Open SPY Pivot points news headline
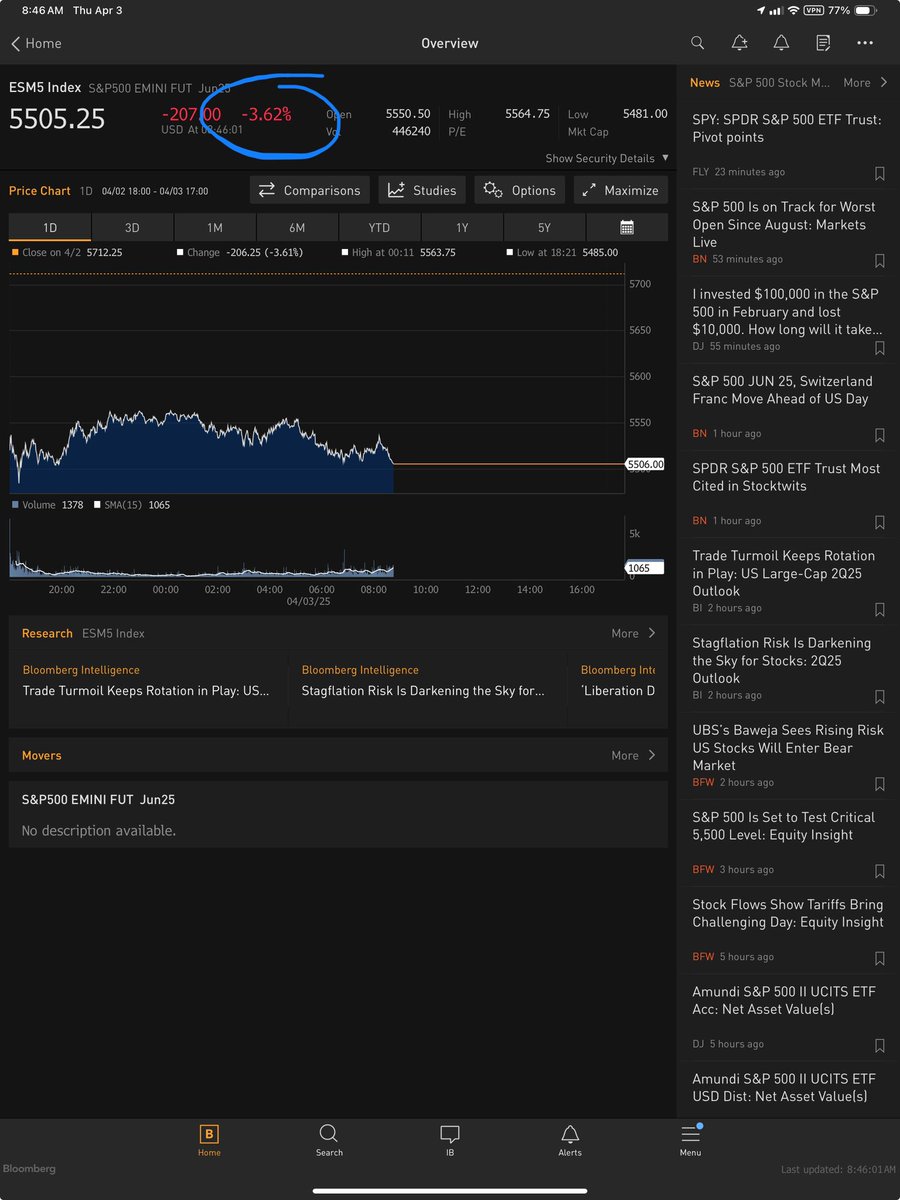The height and width of the screenshot is (1200, 900). tap(787, 128)
